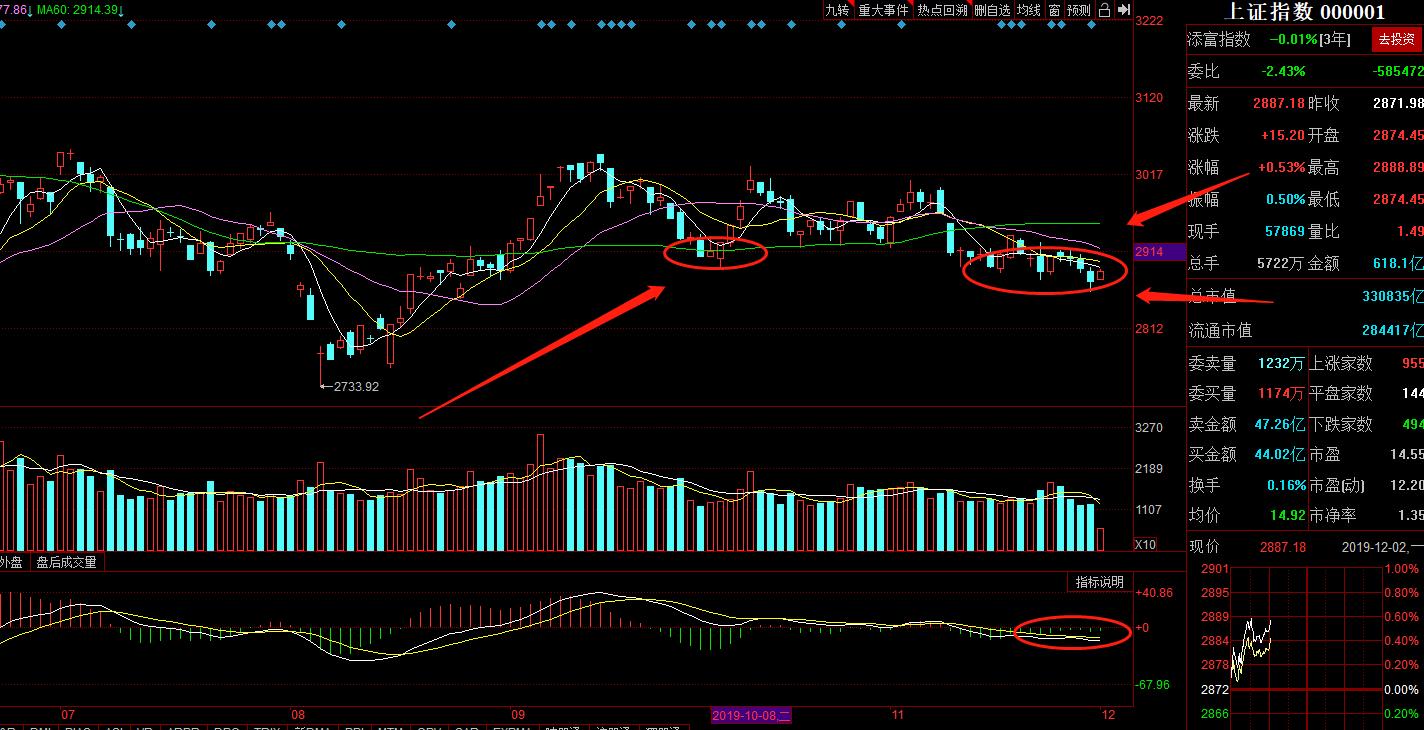Click the 最高 value 2888.89

pos(1398,167)
